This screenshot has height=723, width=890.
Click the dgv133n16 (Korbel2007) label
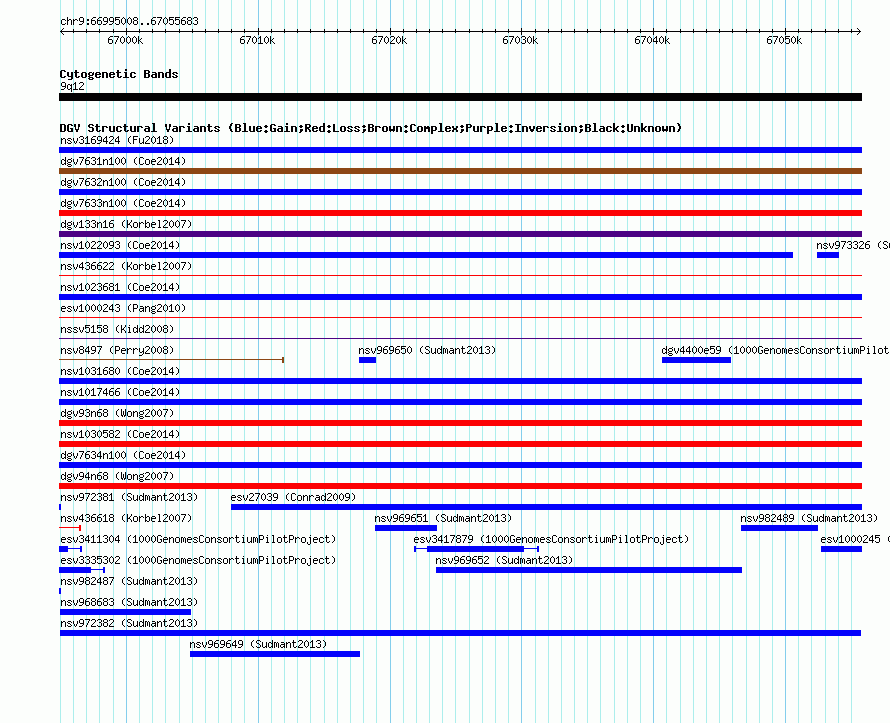tap(126, 224)
